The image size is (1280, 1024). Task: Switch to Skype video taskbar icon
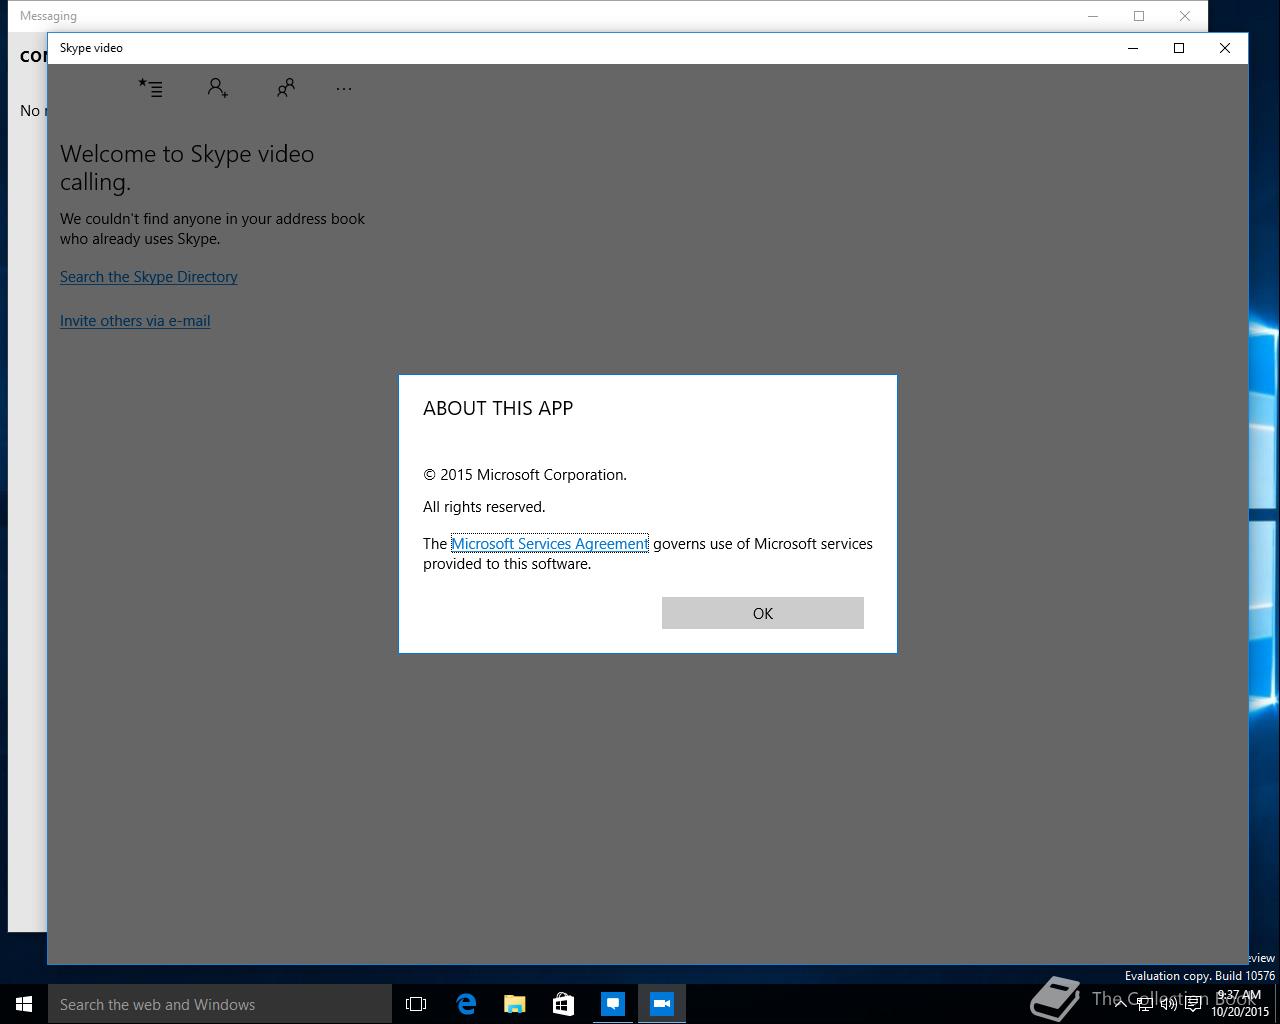tap(661, 1004)
